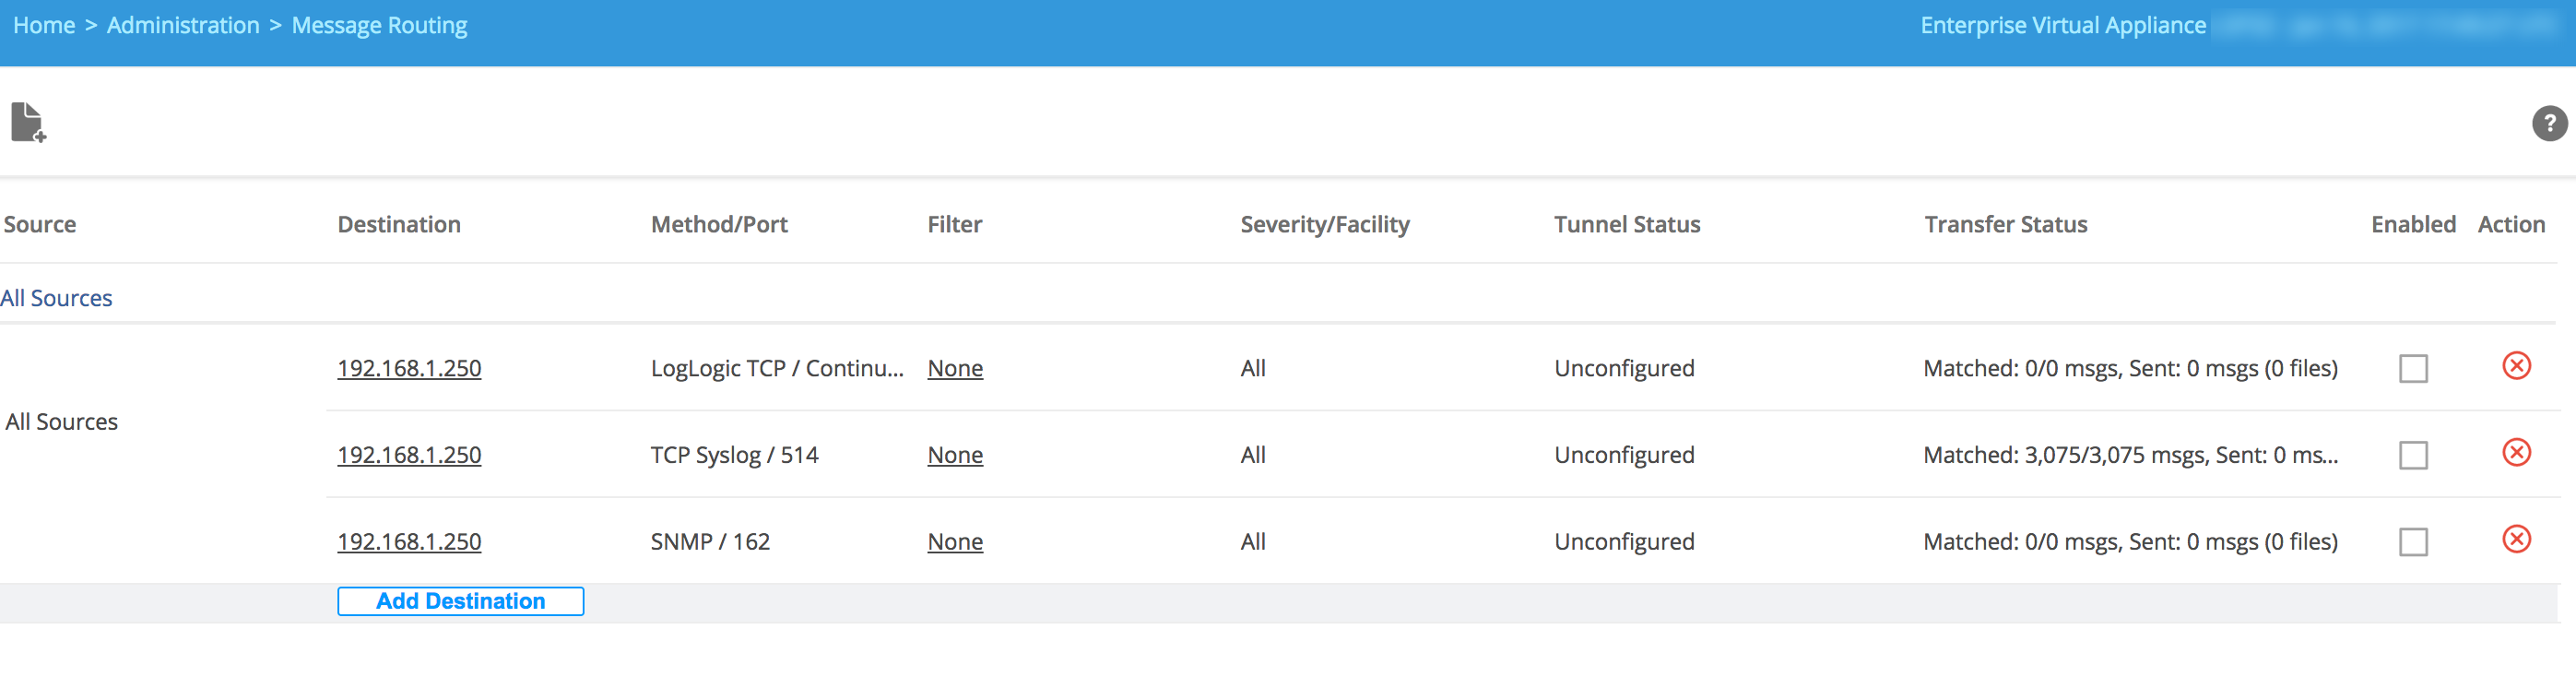2576x677 pixels.
Task: Delete the TCP Syslog / 514 destination
Action: pyautogui.click(x=2516, y=453)
